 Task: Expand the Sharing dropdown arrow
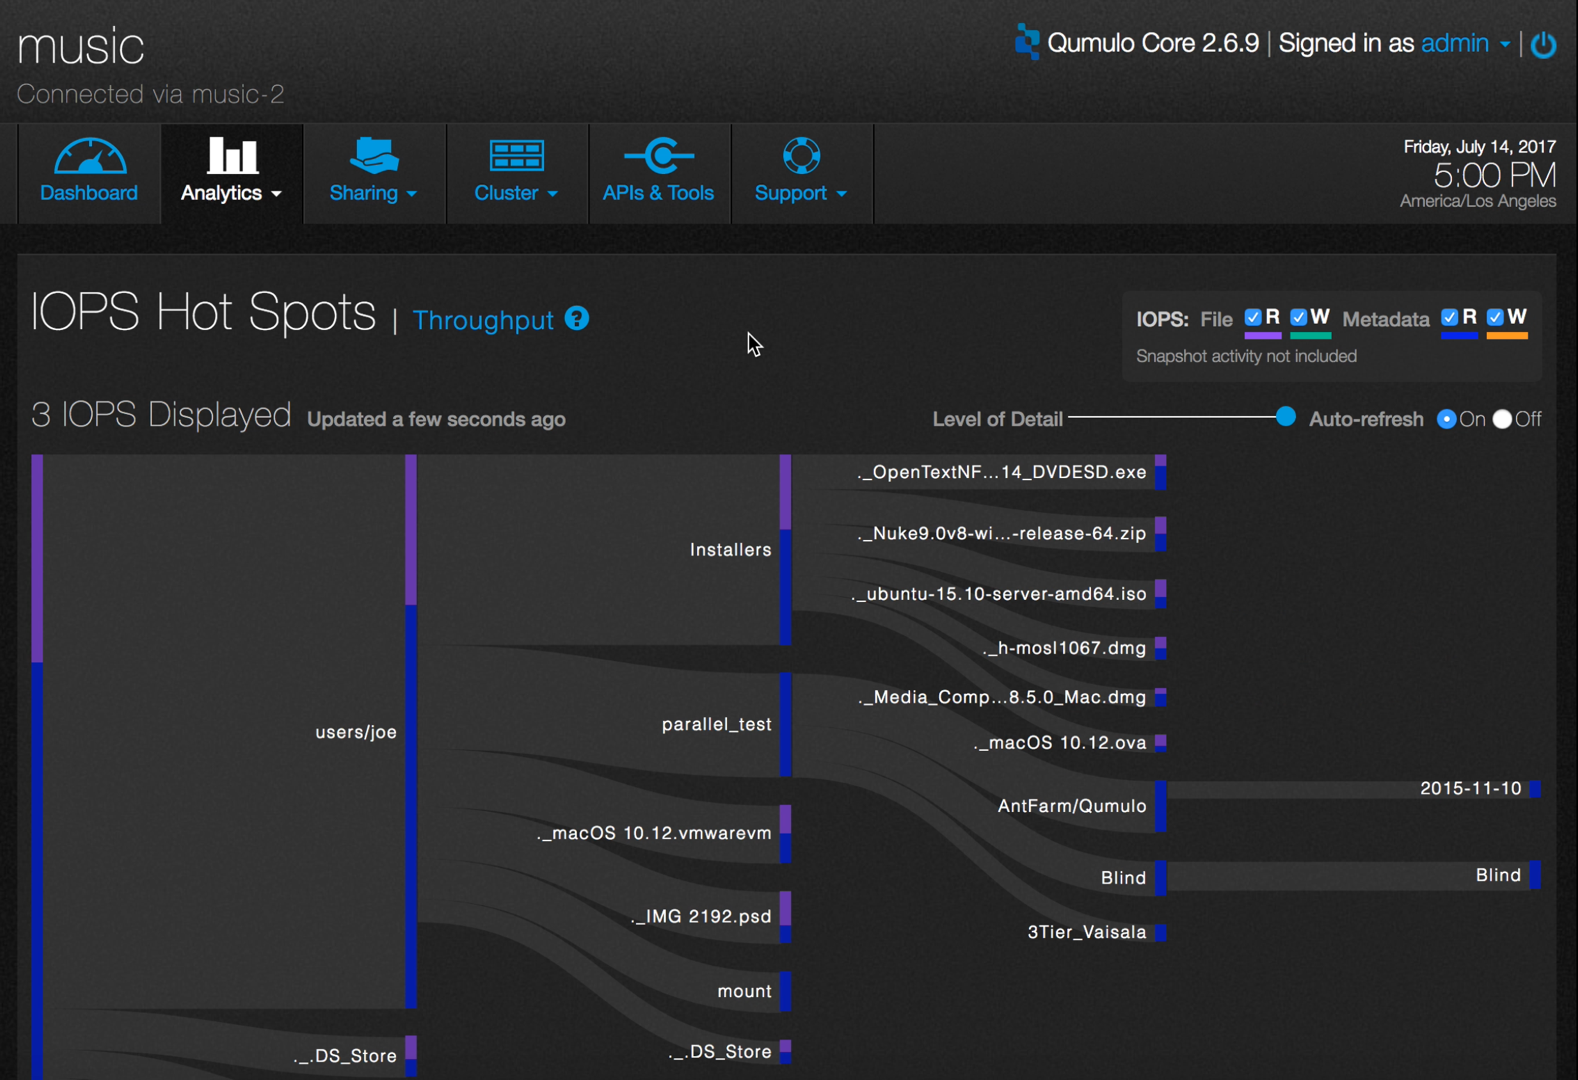tap(412, 194)
